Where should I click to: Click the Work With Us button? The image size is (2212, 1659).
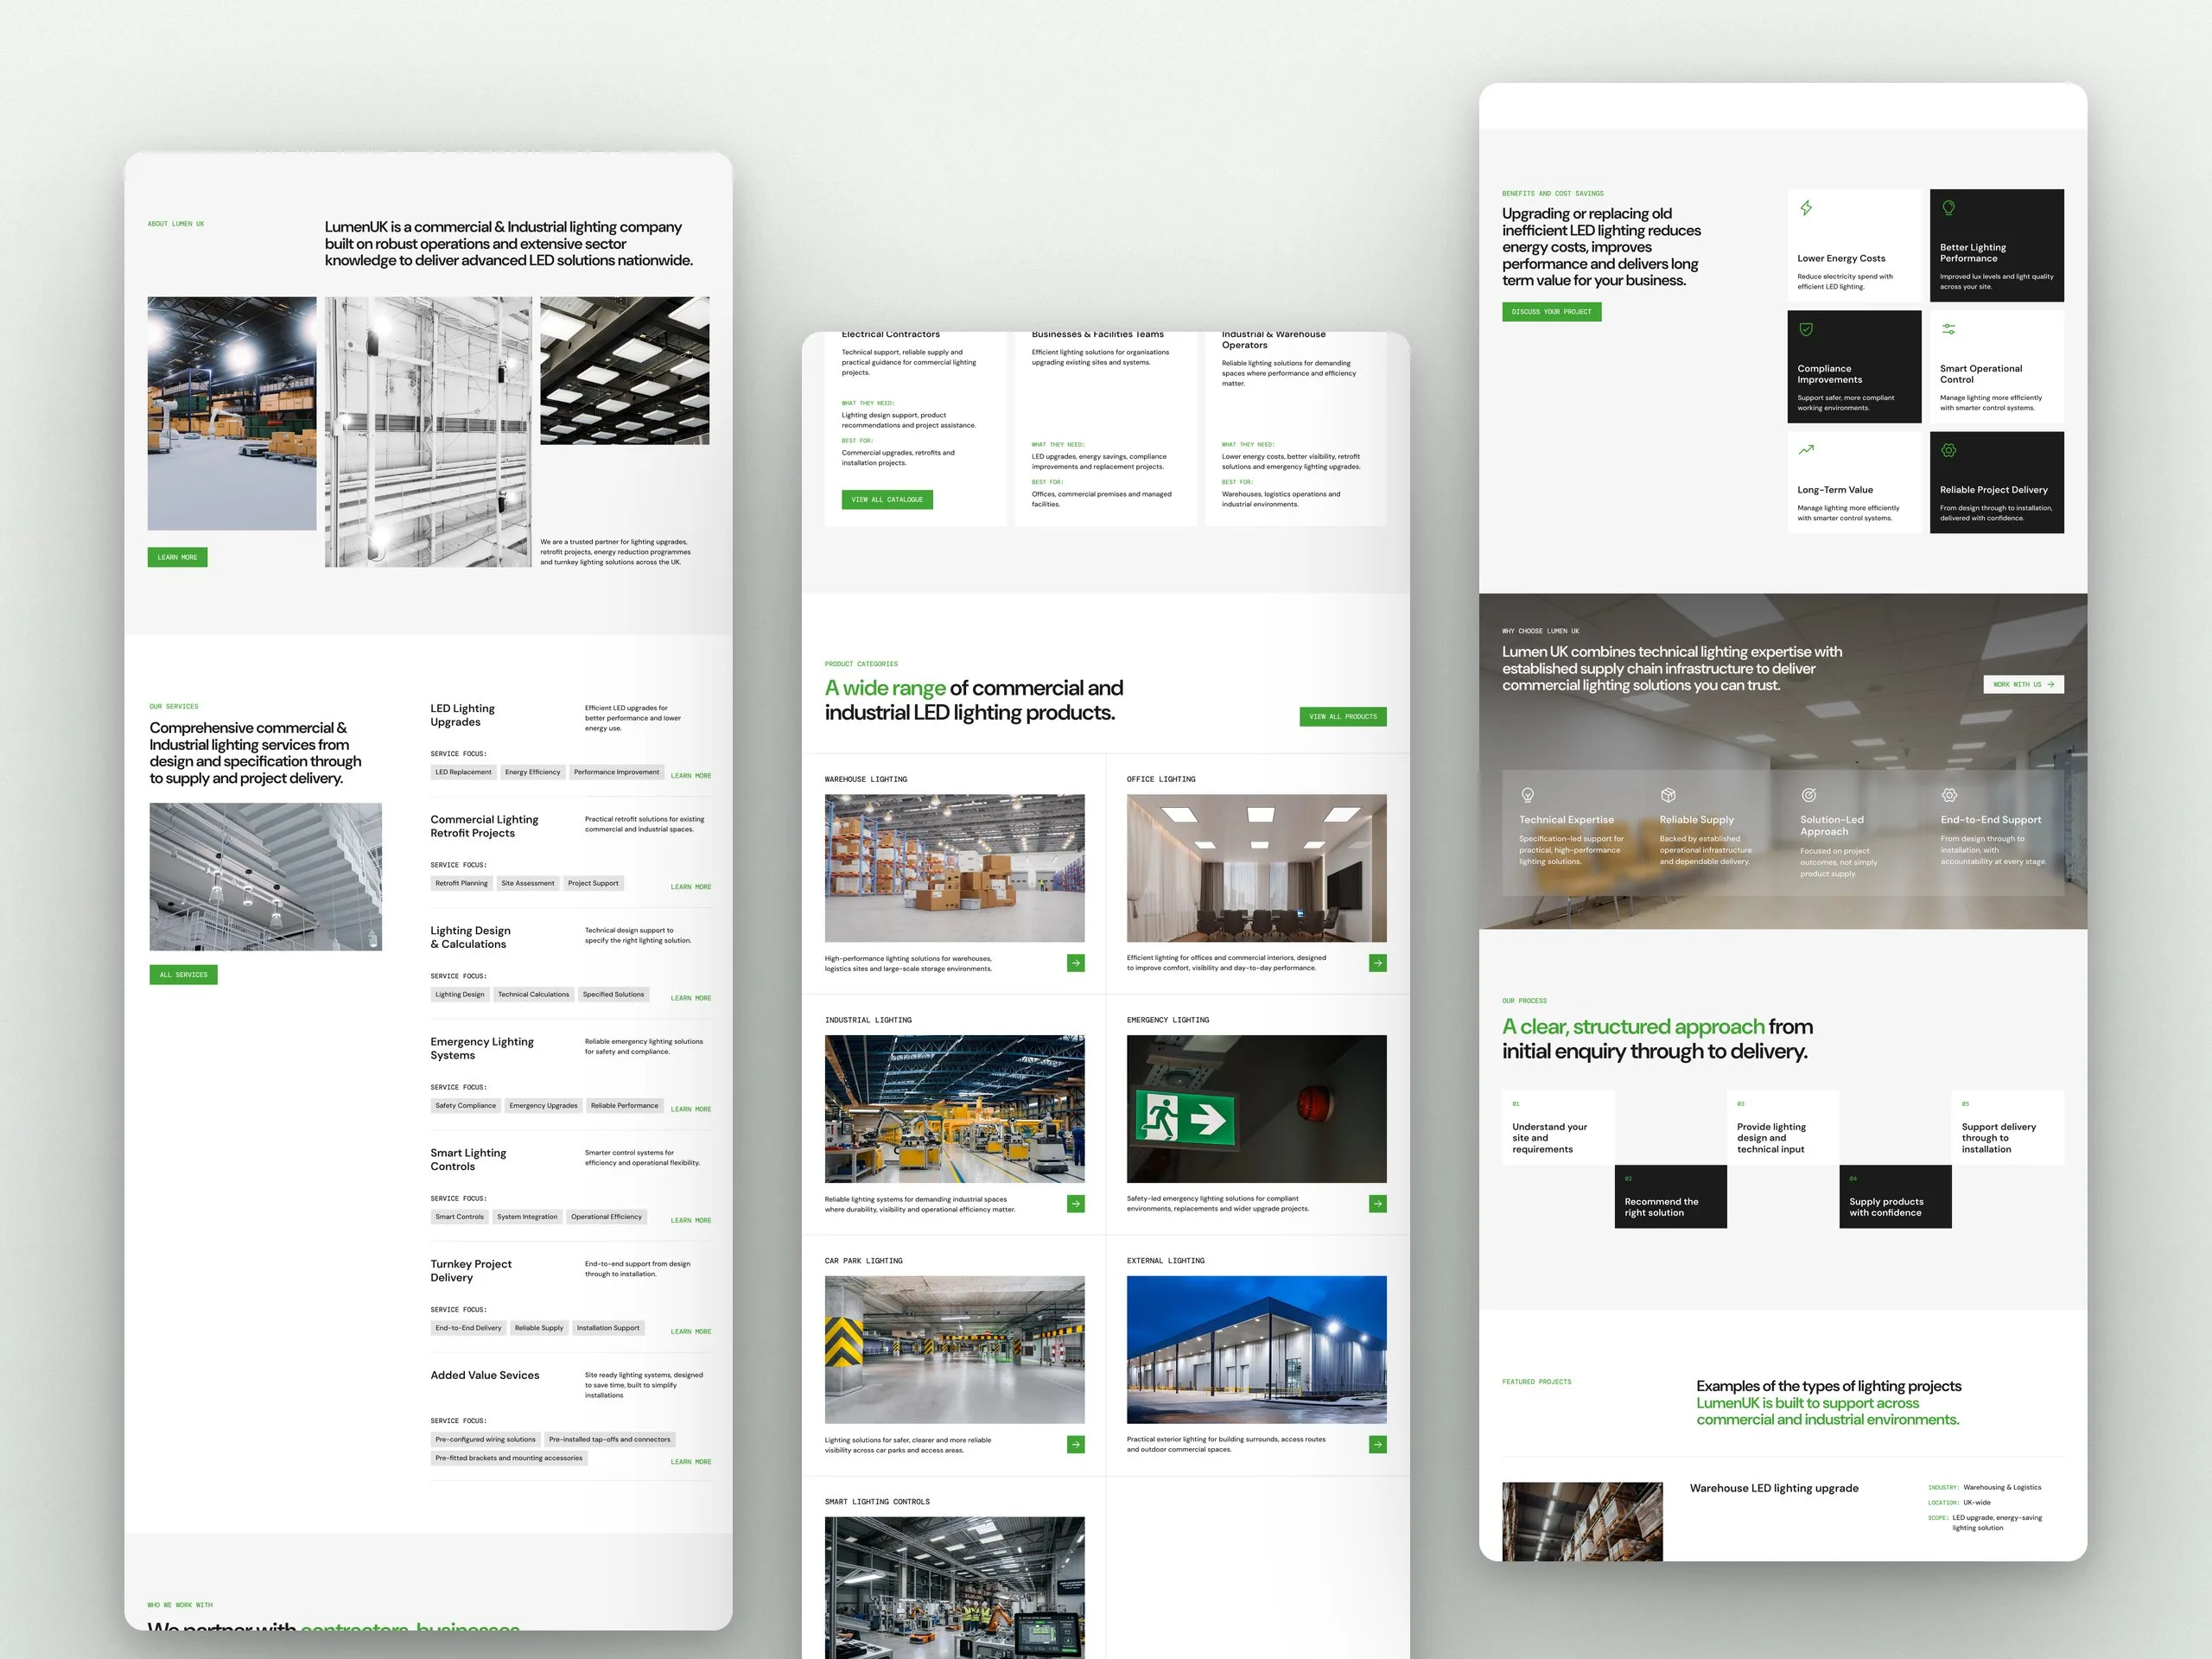click(x=2023, y=684)
